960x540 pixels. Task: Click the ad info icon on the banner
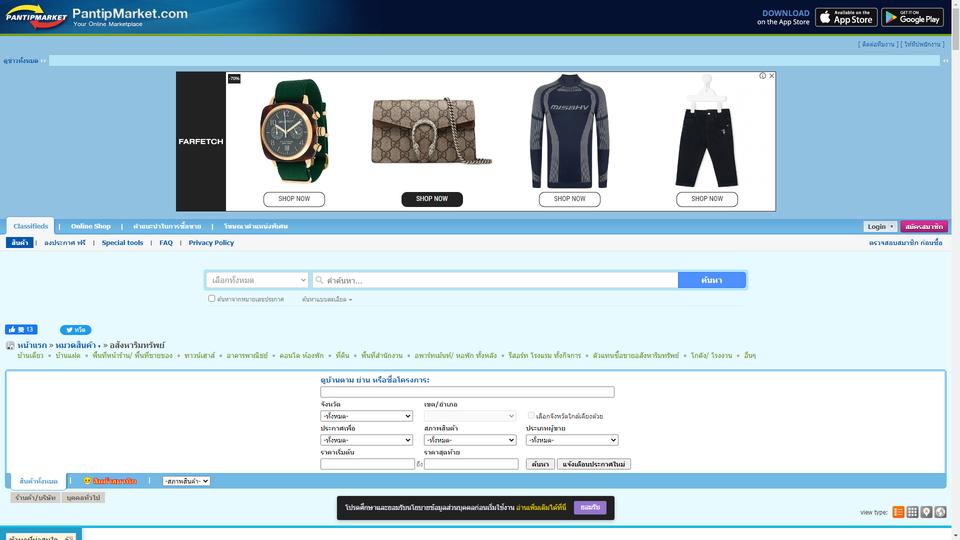762,76
